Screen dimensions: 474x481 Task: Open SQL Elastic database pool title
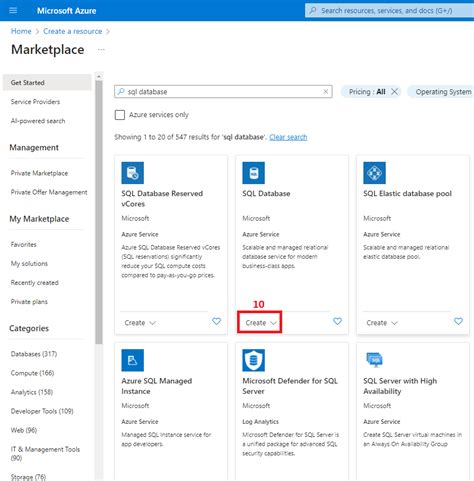point(407,193)
